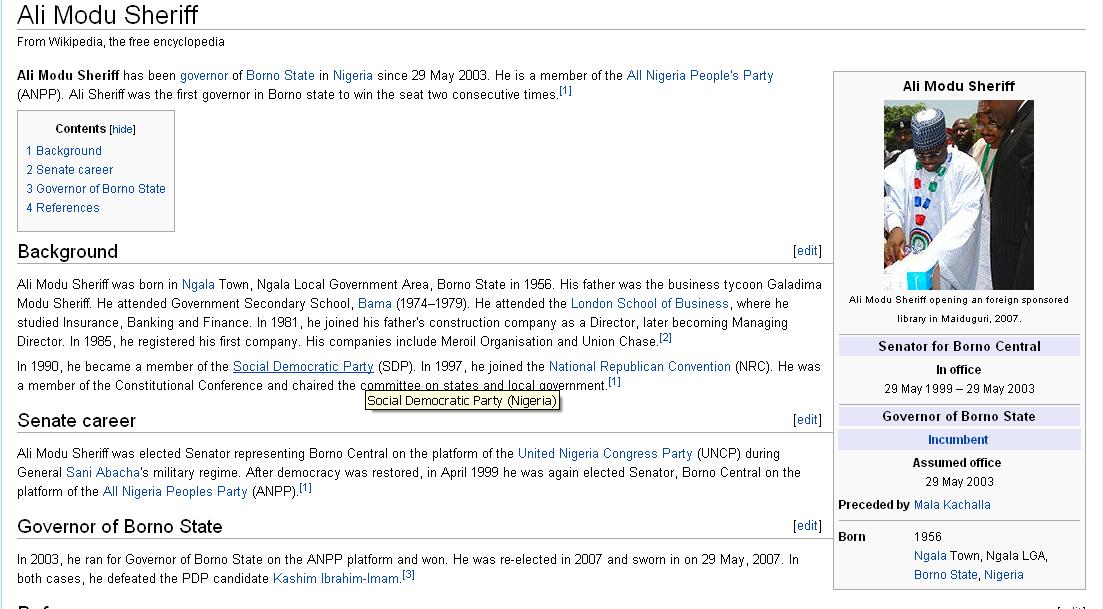Open the All Nigeria People's Party link
The width and height of the screenshot is (1103, 609).
click(x=699, y=76)
